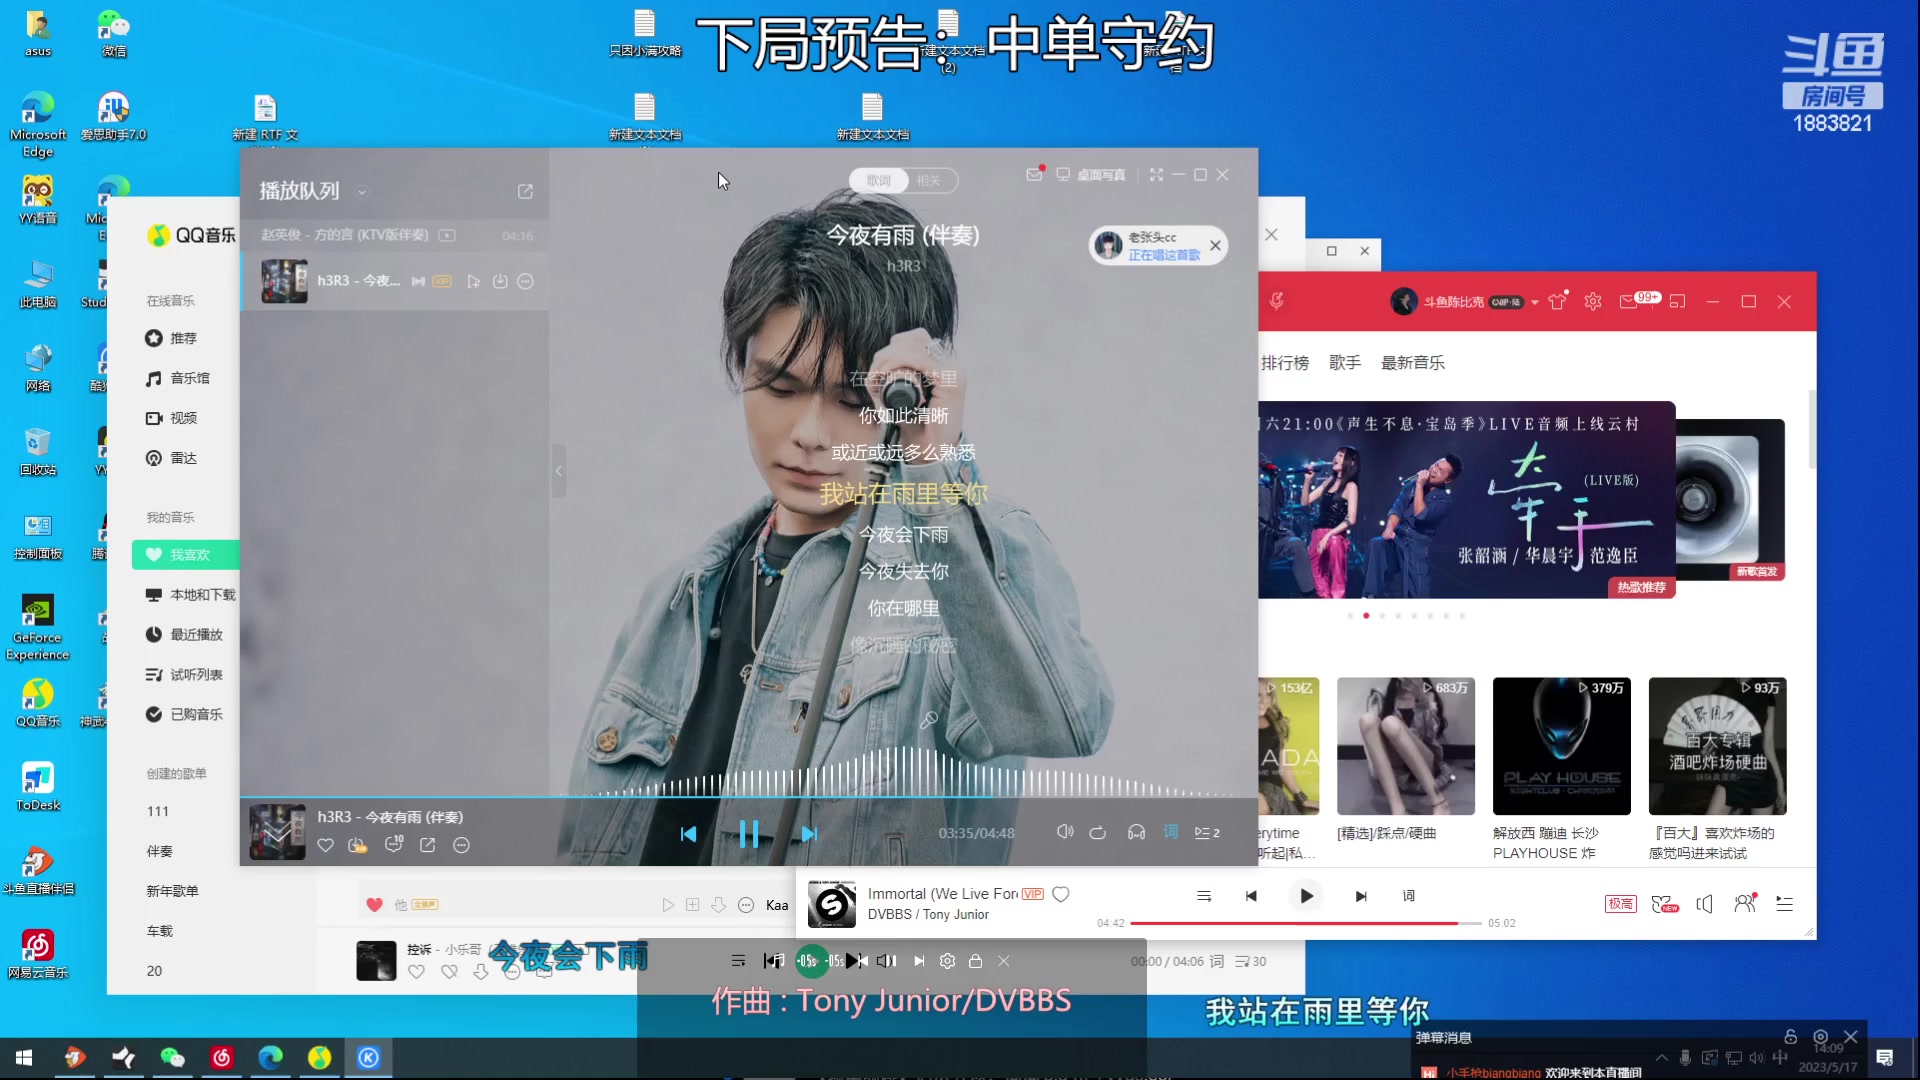Collapse the play queue dropdown arrow
1920x1080 pixels.
362,192
